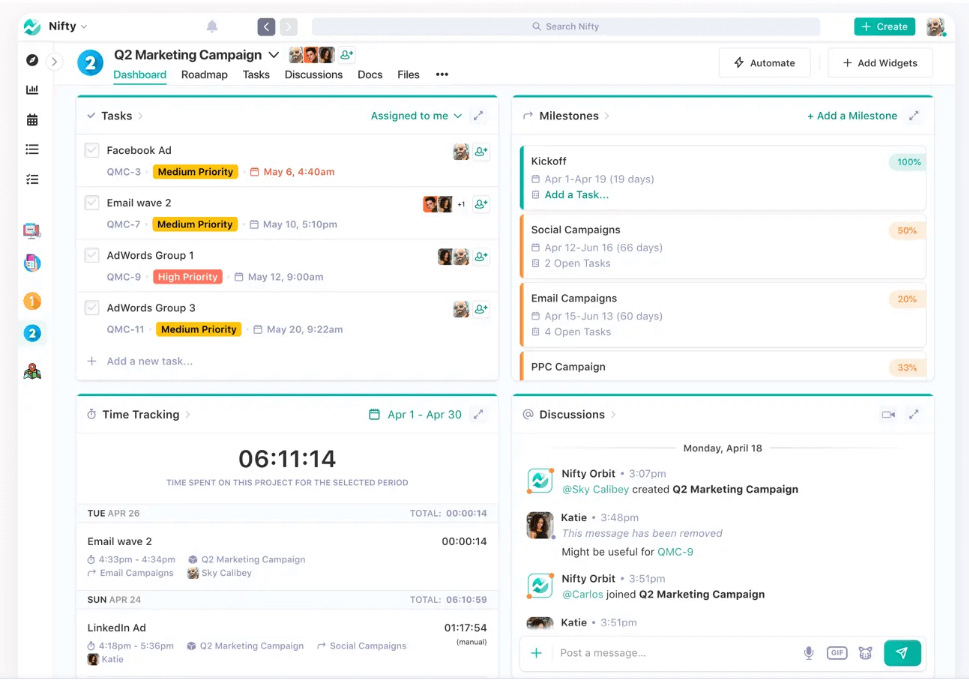
Task: Check off the Email wave 2 task
Action: pyautogui.click(x=92, y=203)
